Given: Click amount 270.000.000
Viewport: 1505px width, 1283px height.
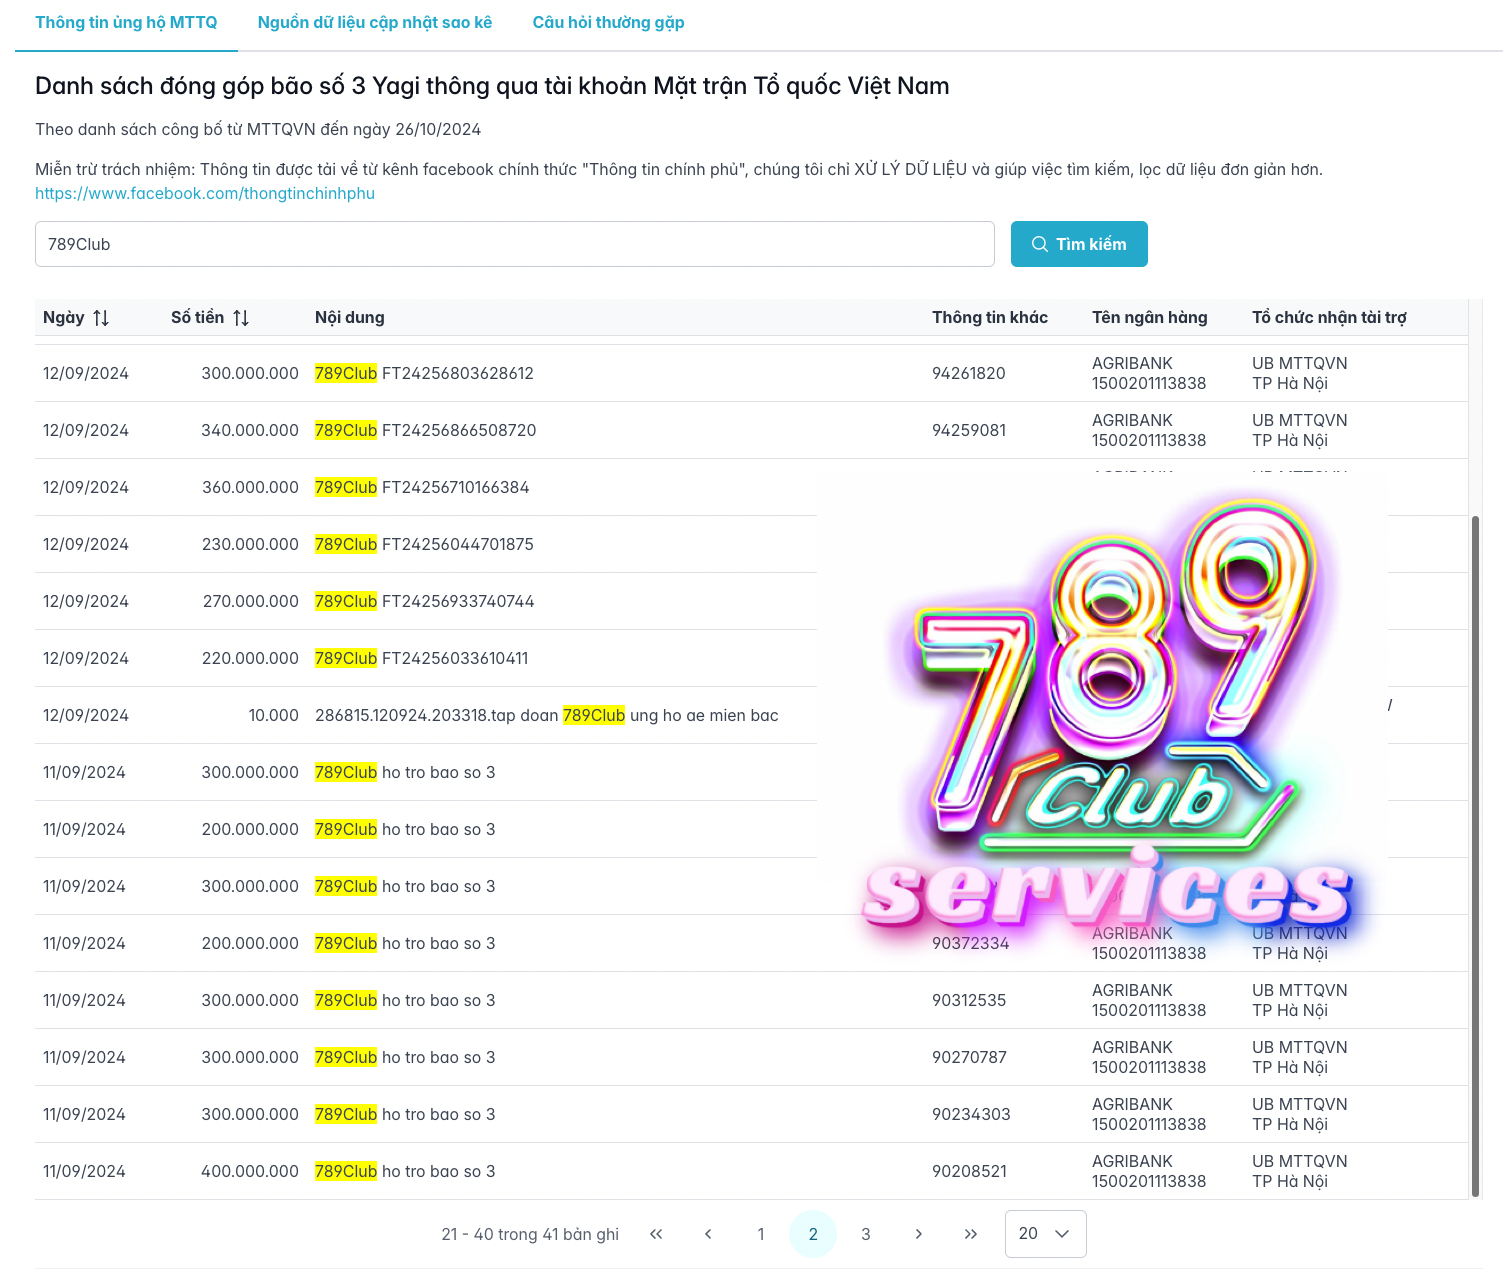Looking at the screenshot, I should (x=250, y=601).
